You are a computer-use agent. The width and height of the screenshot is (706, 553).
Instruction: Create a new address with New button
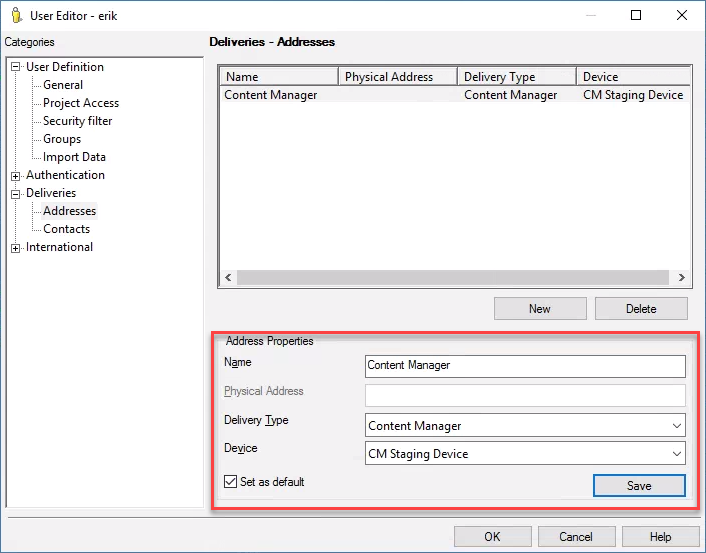coord(540,308)
